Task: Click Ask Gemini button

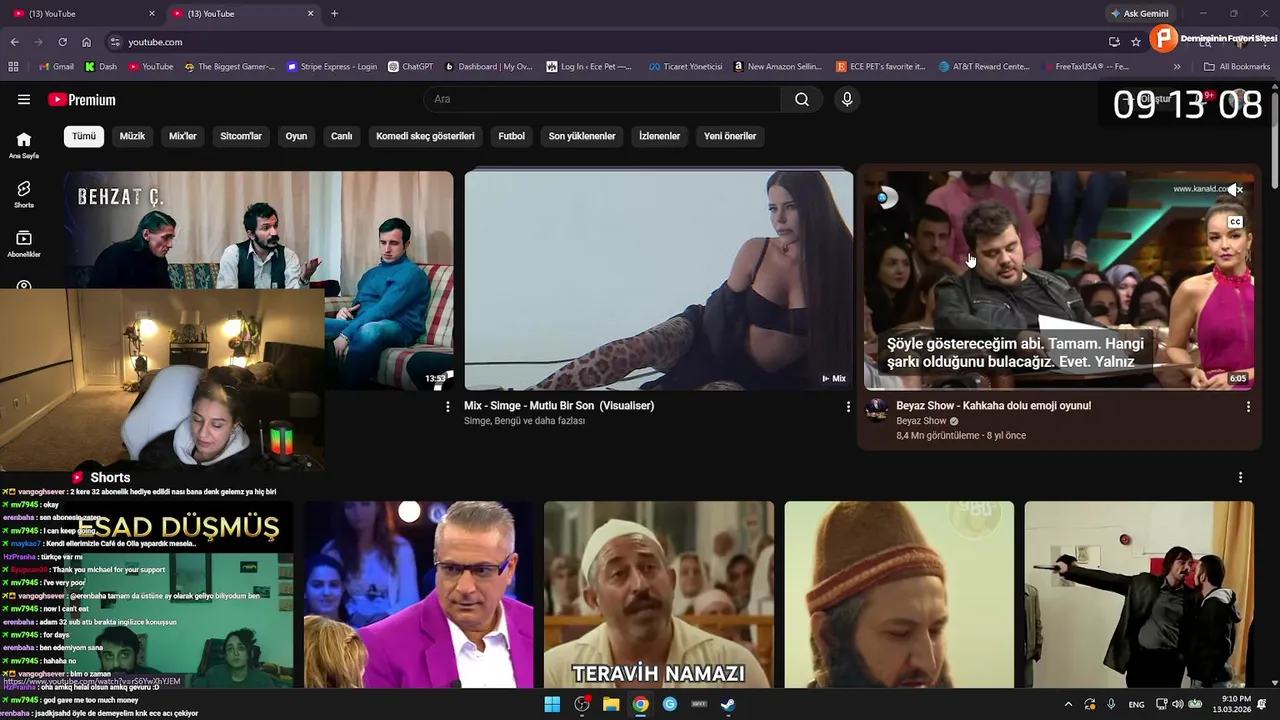Action: pos(1139,14)
